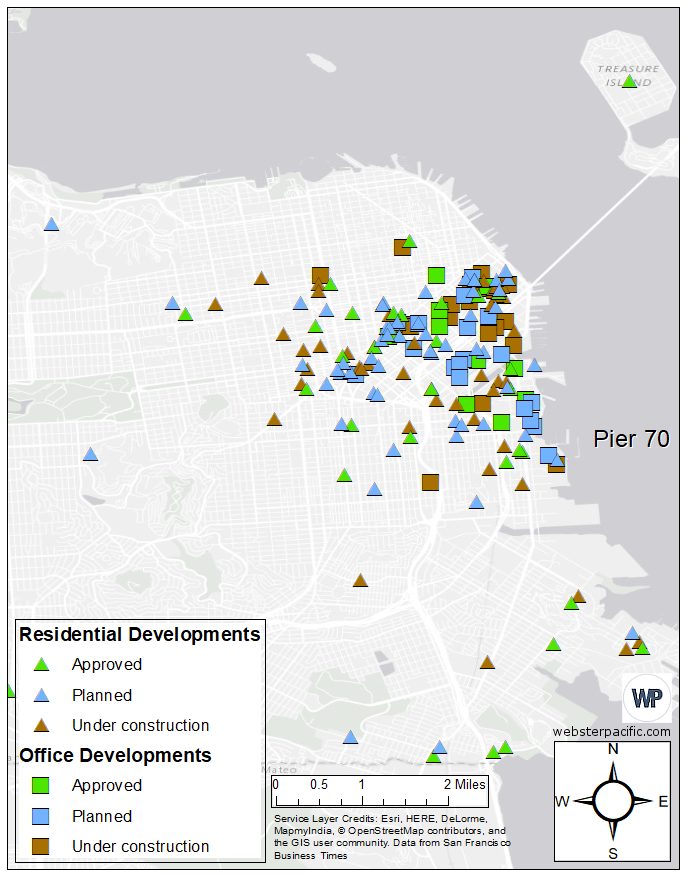Select the Planned blue triangle legend symbol
Viewport: 688px width, 877px height.
tap(41, 695)
